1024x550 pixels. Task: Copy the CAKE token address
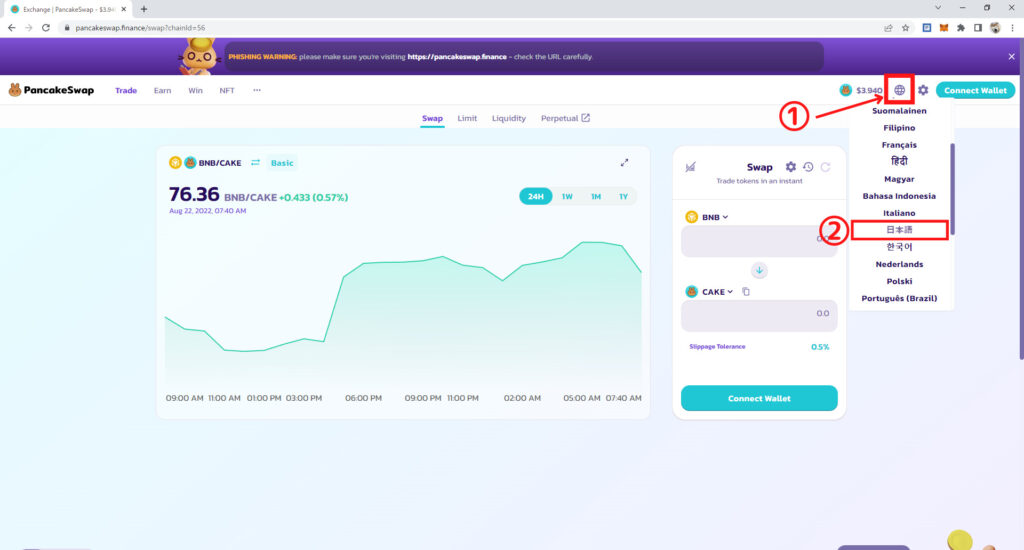tap(746, 292)
